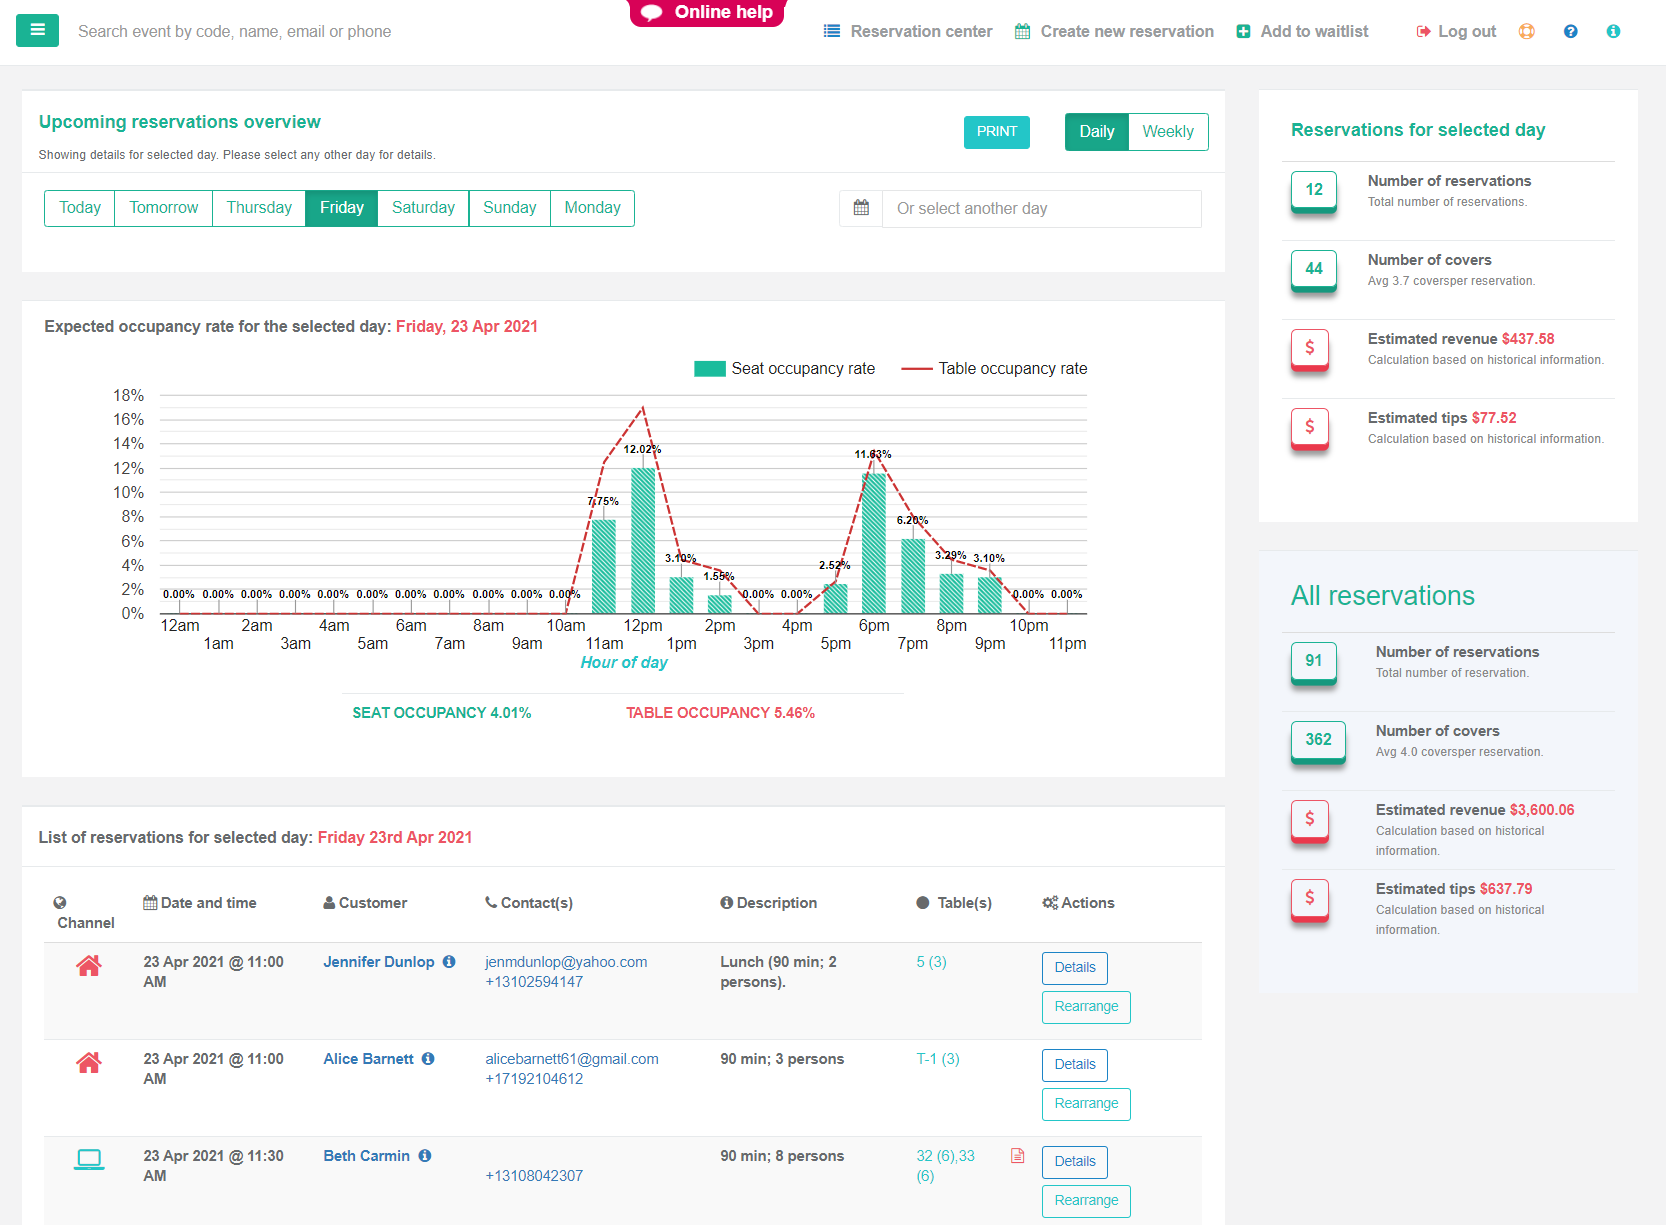Image resolution: width=1666 pixels, height=1225 pixels.
Task: Click the calendar icon beside date picker
Action: click(861, 208)
